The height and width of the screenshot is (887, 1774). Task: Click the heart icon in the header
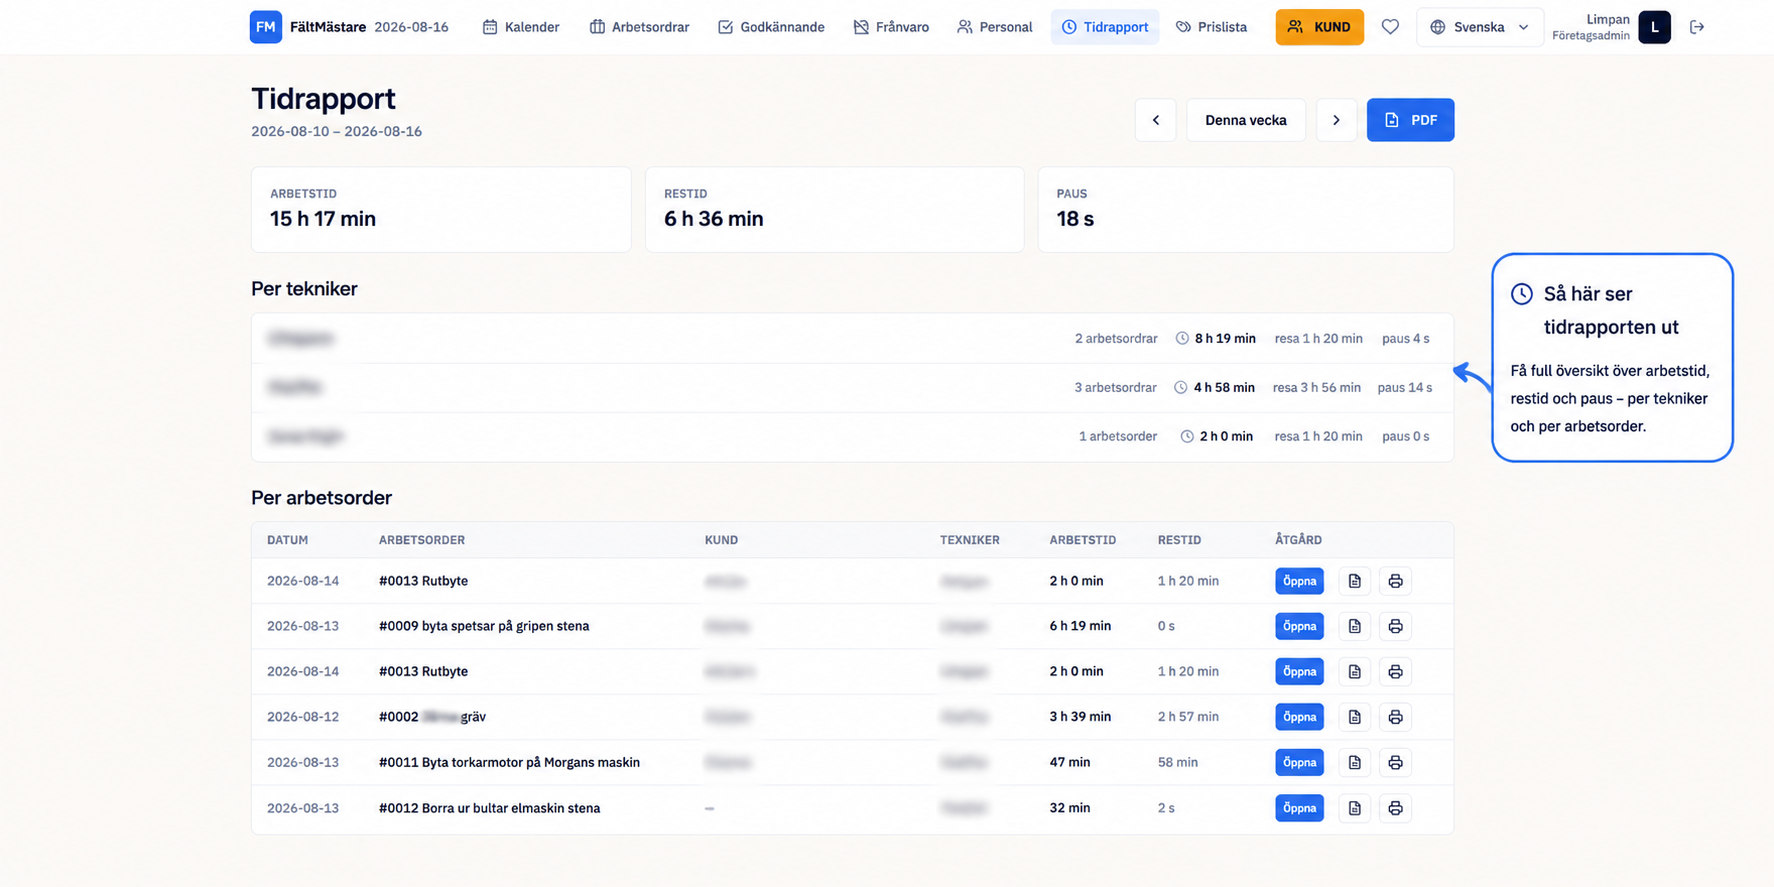[1390, 27]
